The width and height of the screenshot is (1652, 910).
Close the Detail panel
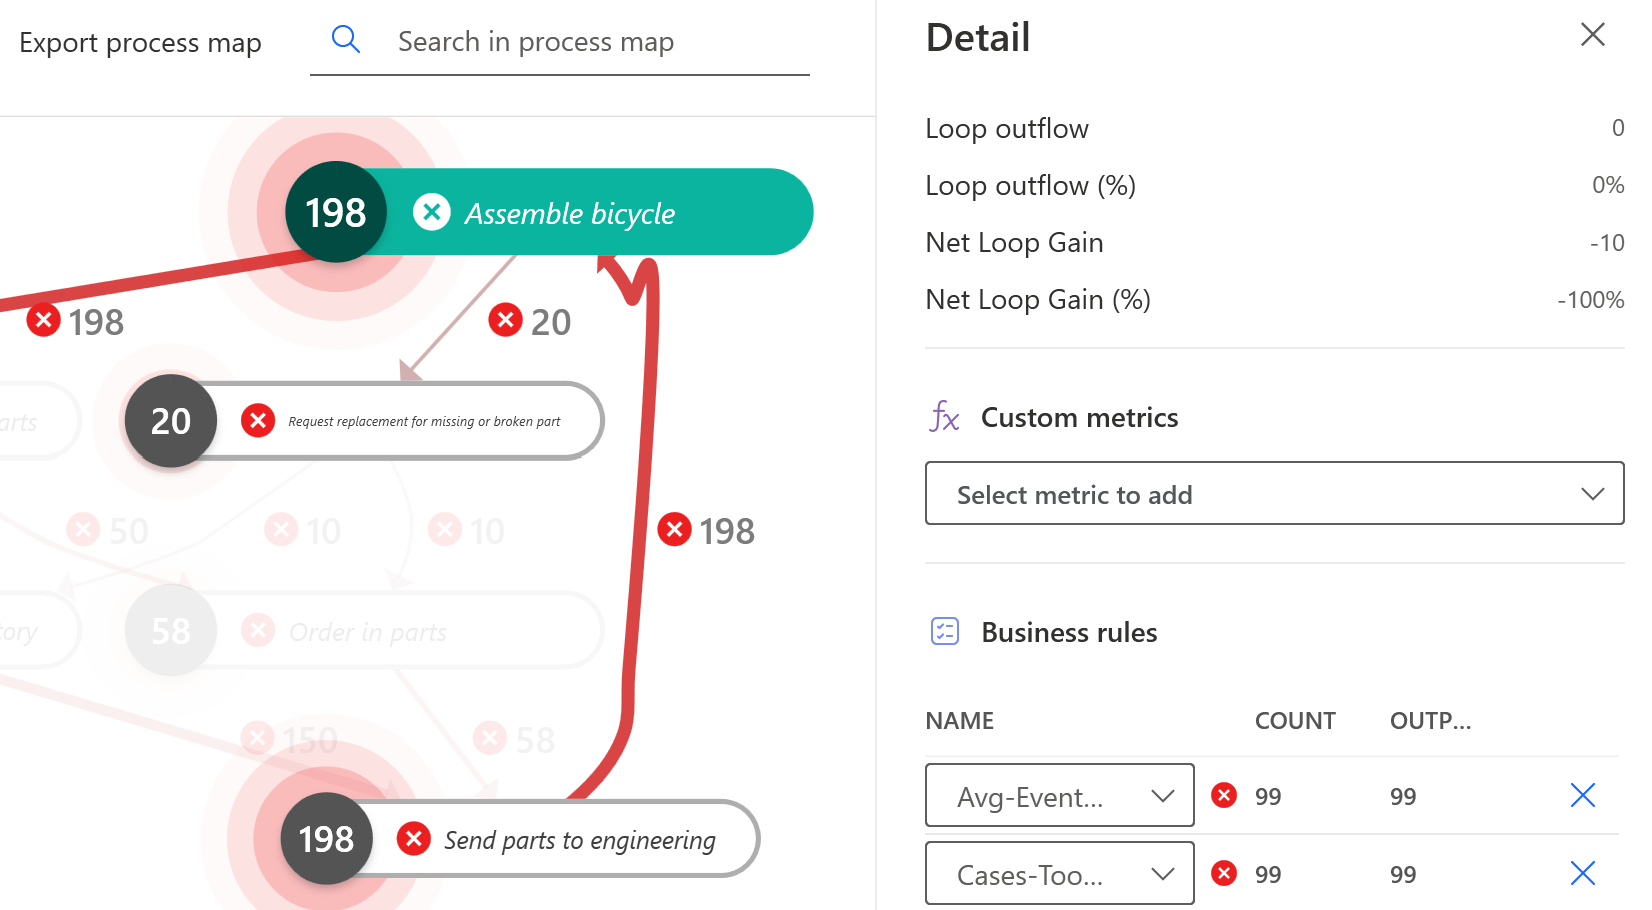coord(1593,34)
